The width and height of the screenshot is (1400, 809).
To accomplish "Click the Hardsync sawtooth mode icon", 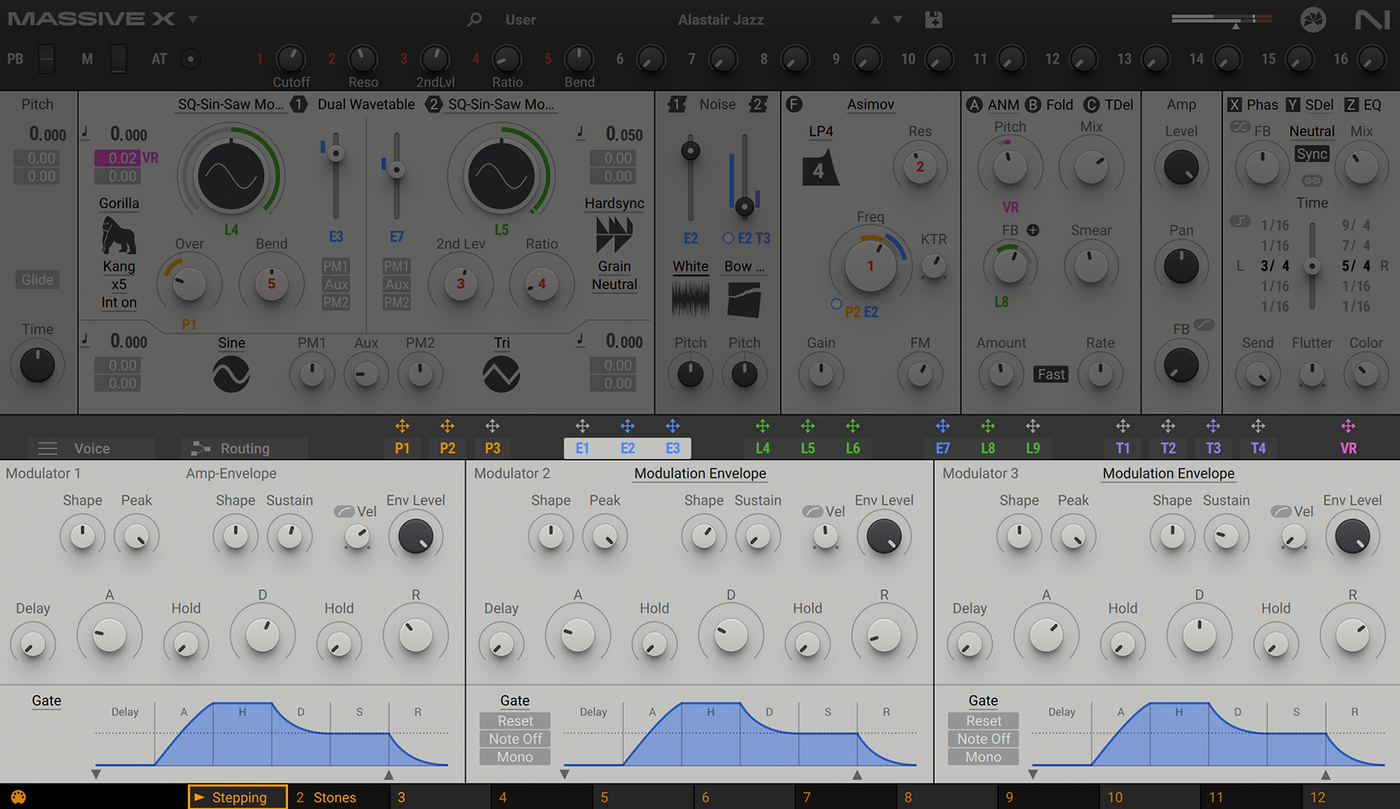I will pos(614,235).
